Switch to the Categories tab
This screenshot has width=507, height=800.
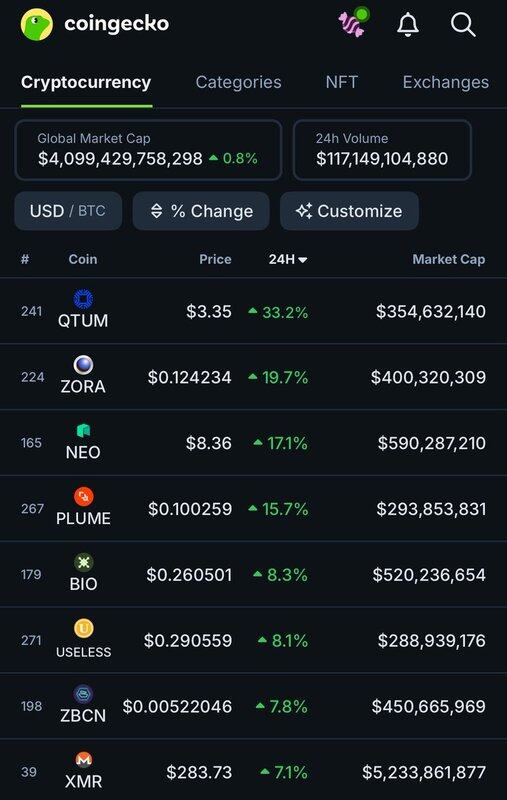[x=238, y=82]
